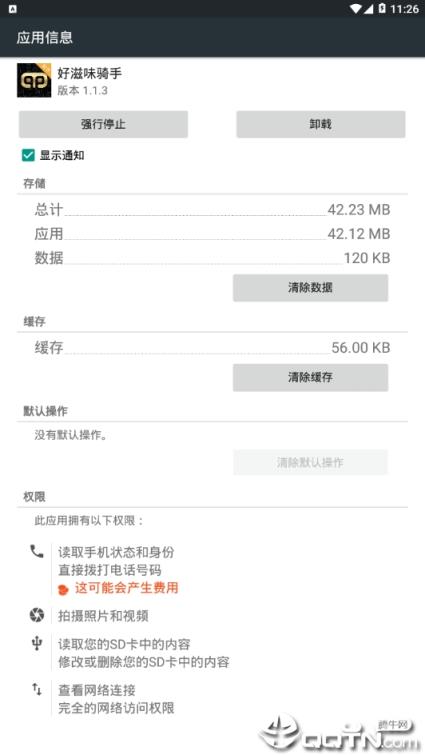Tap the camera permission icon

pyautogui.click(x=37, y=615)
